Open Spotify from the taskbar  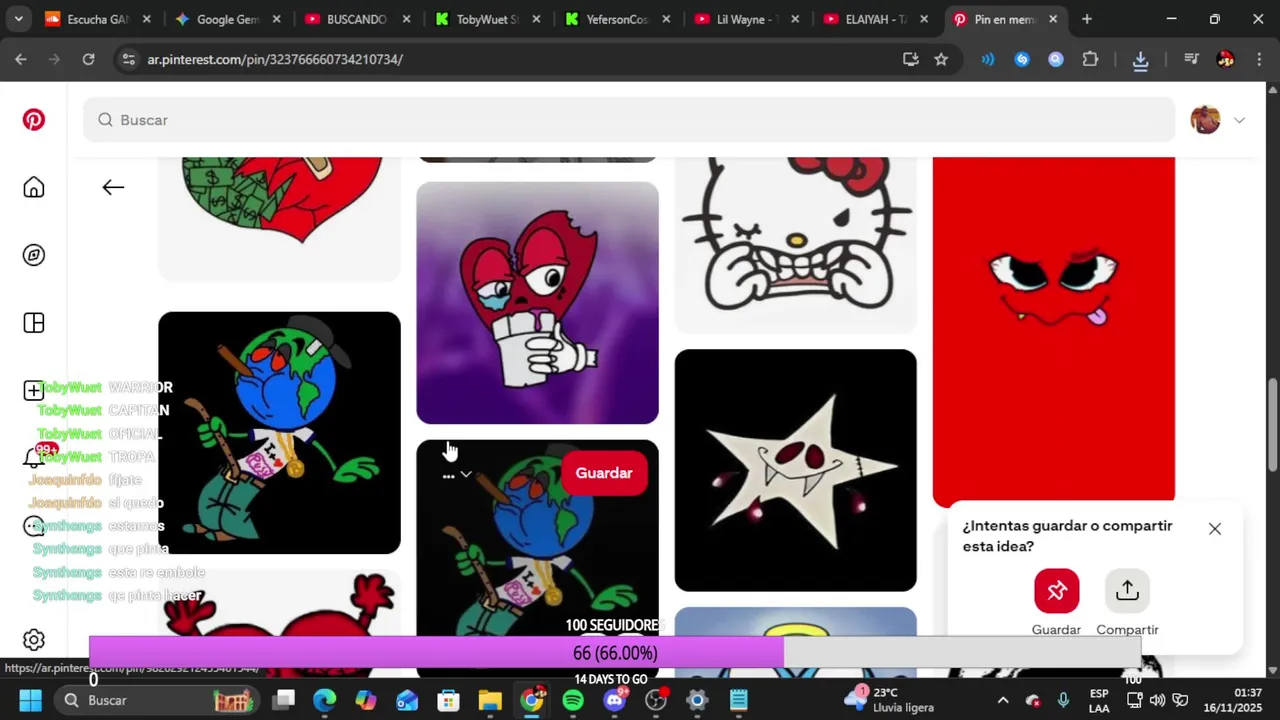(573, 700)
